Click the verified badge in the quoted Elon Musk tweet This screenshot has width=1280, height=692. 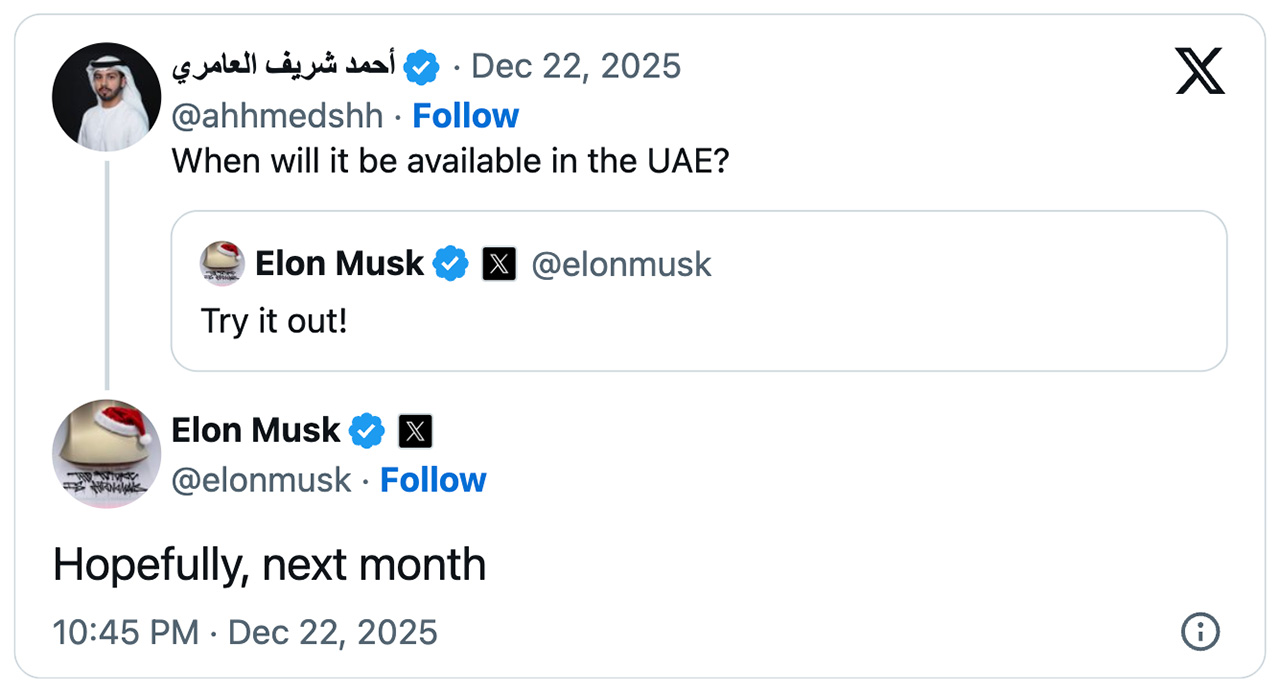(x=451, y=264)
